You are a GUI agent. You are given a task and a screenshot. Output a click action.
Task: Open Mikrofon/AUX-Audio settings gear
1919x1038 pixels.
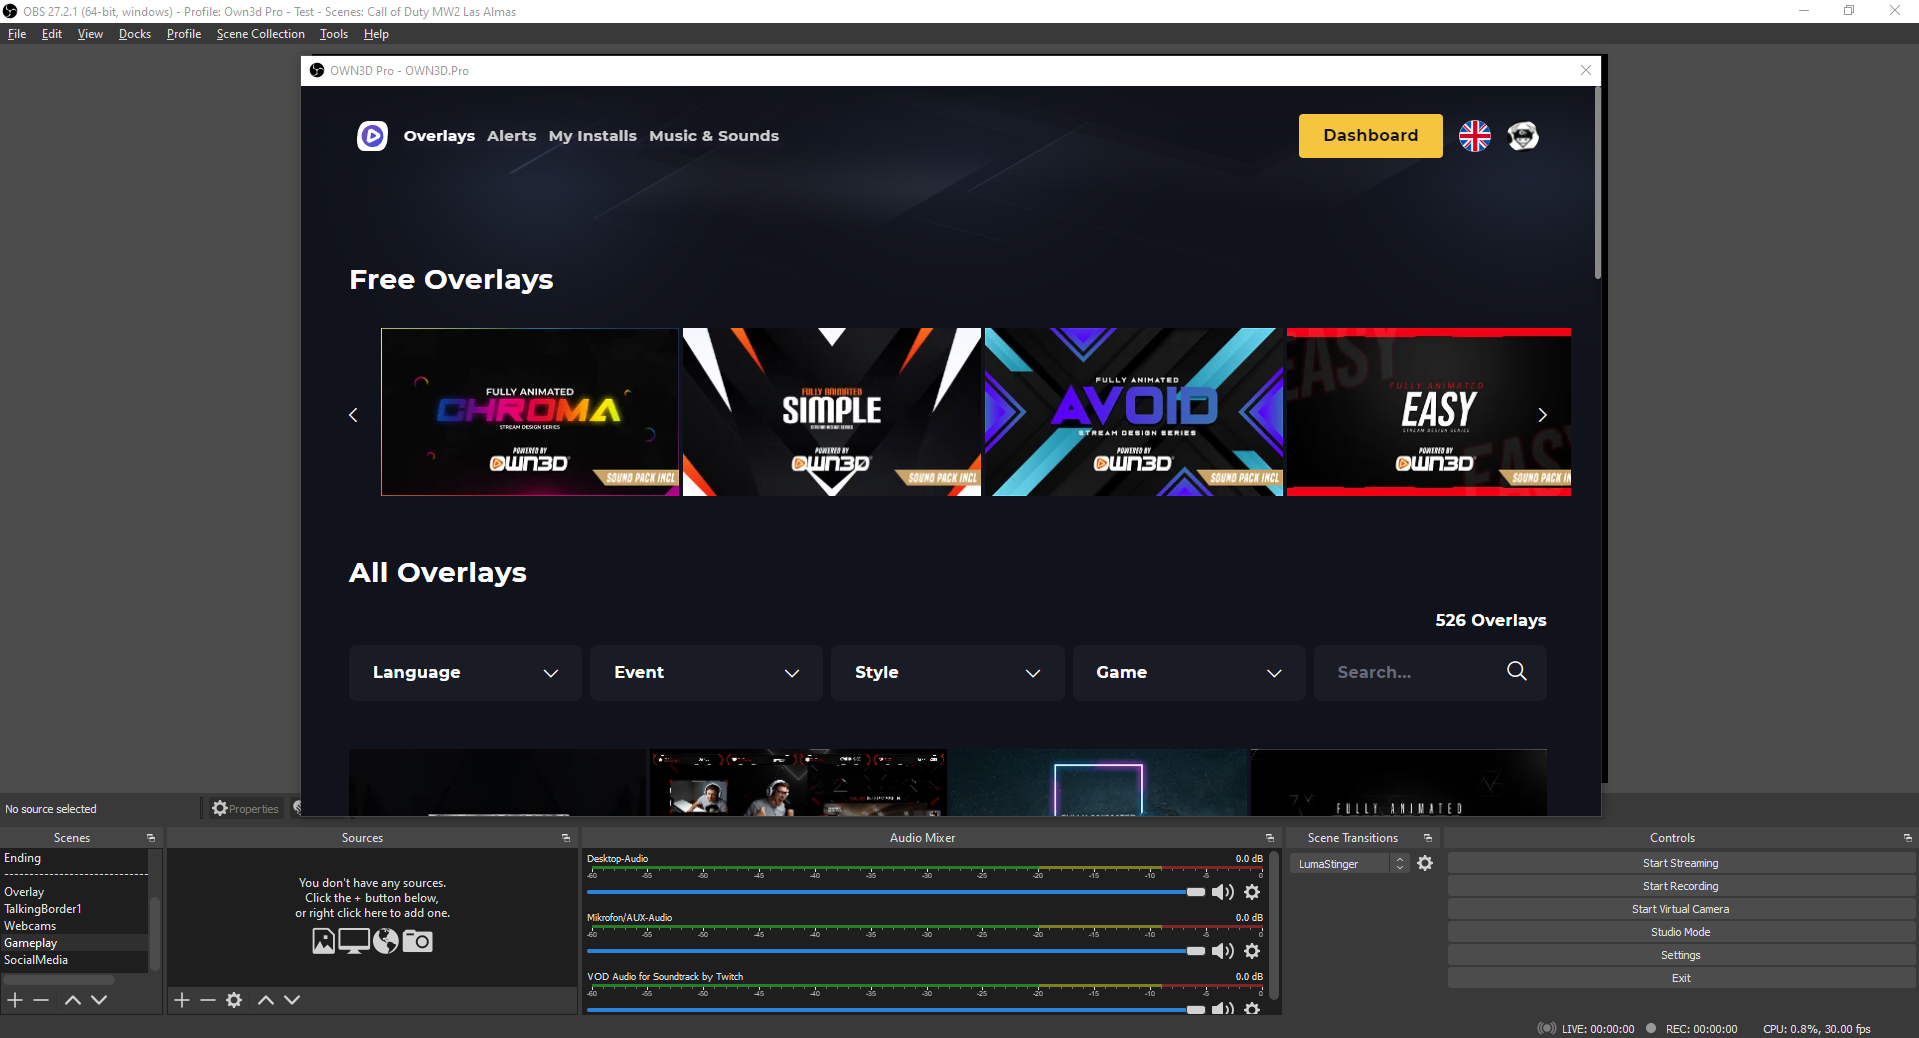1252,951
